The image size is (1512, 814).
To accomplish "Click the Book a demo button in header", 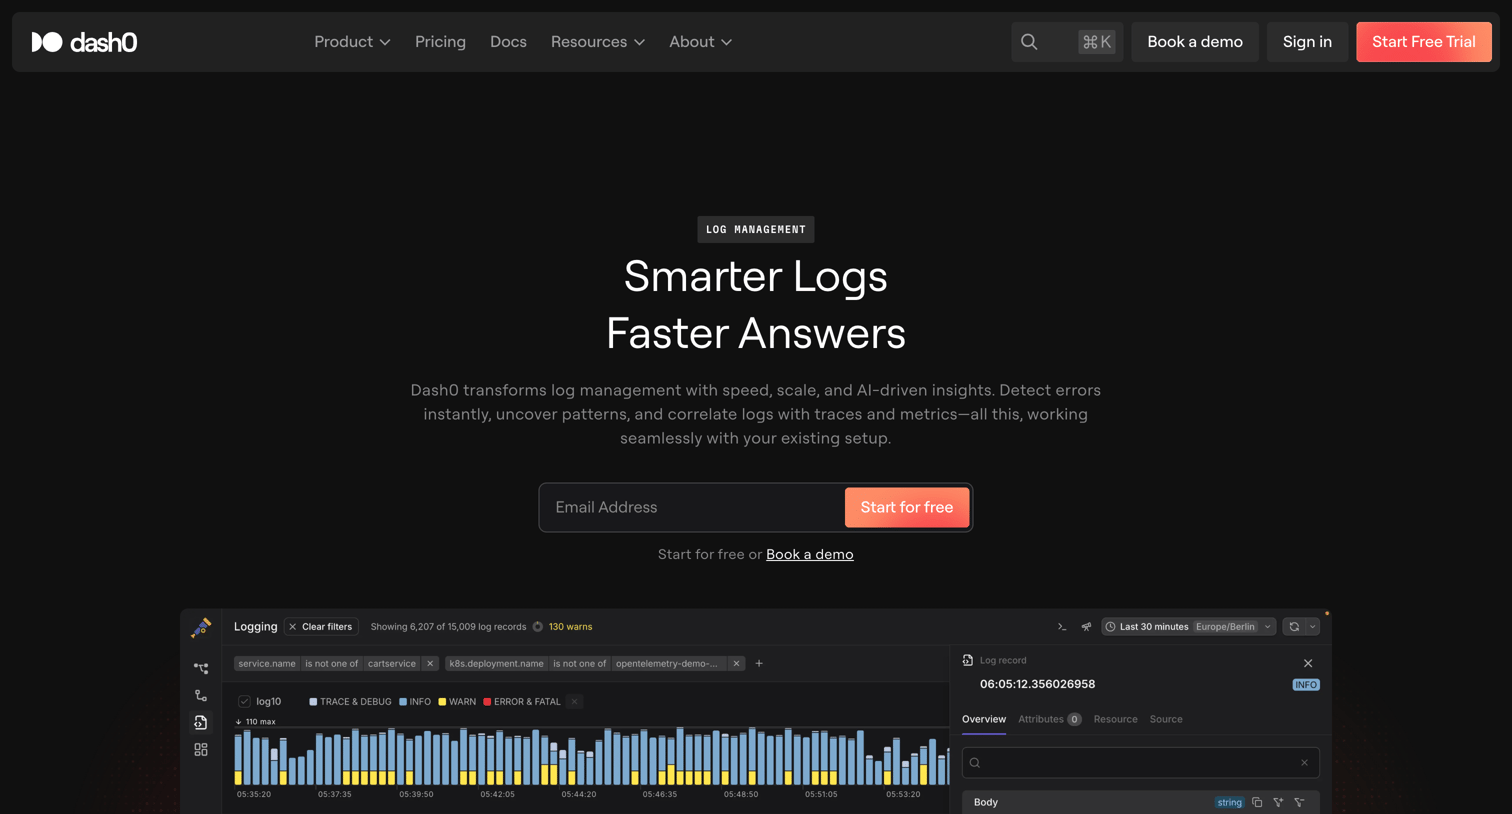I will [1195, 42].
